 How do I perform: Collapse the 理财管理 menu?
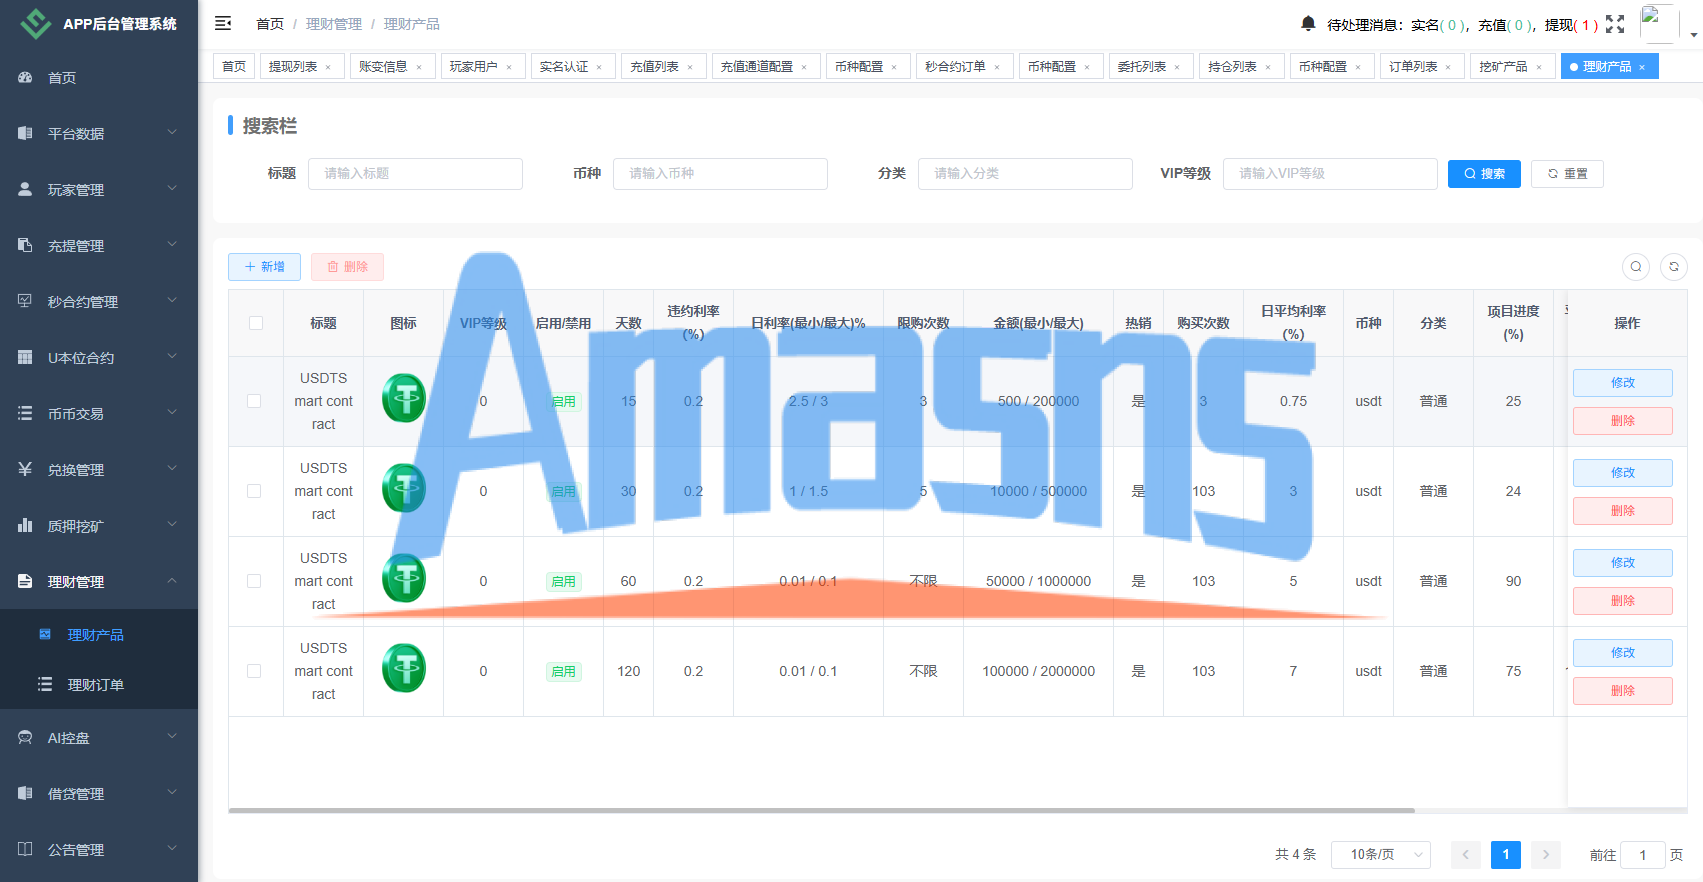[x=99, y=581]
